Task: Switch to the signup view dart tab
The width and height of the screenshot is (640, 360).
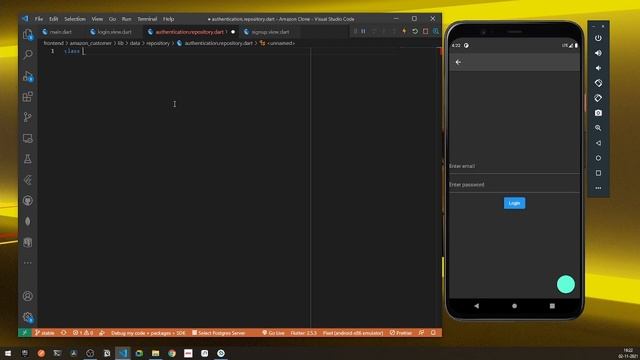Action: coord(270,32)
